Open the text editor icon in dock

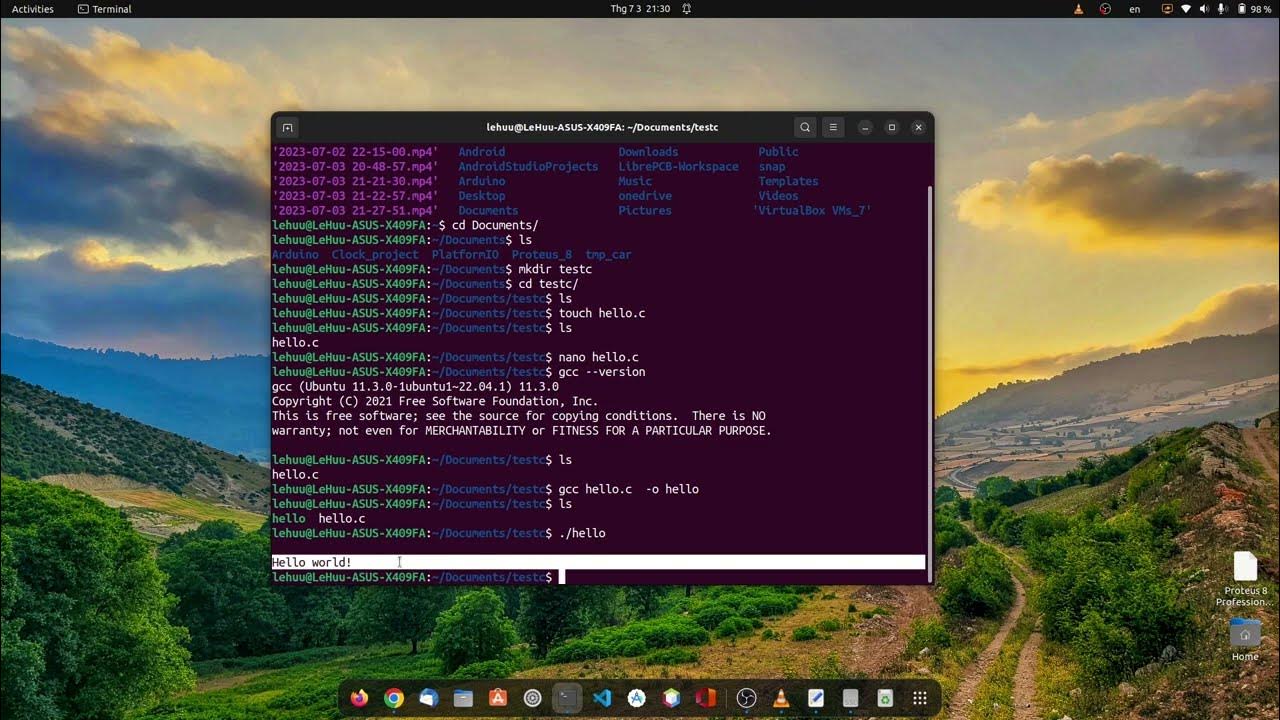pos(816,698)
